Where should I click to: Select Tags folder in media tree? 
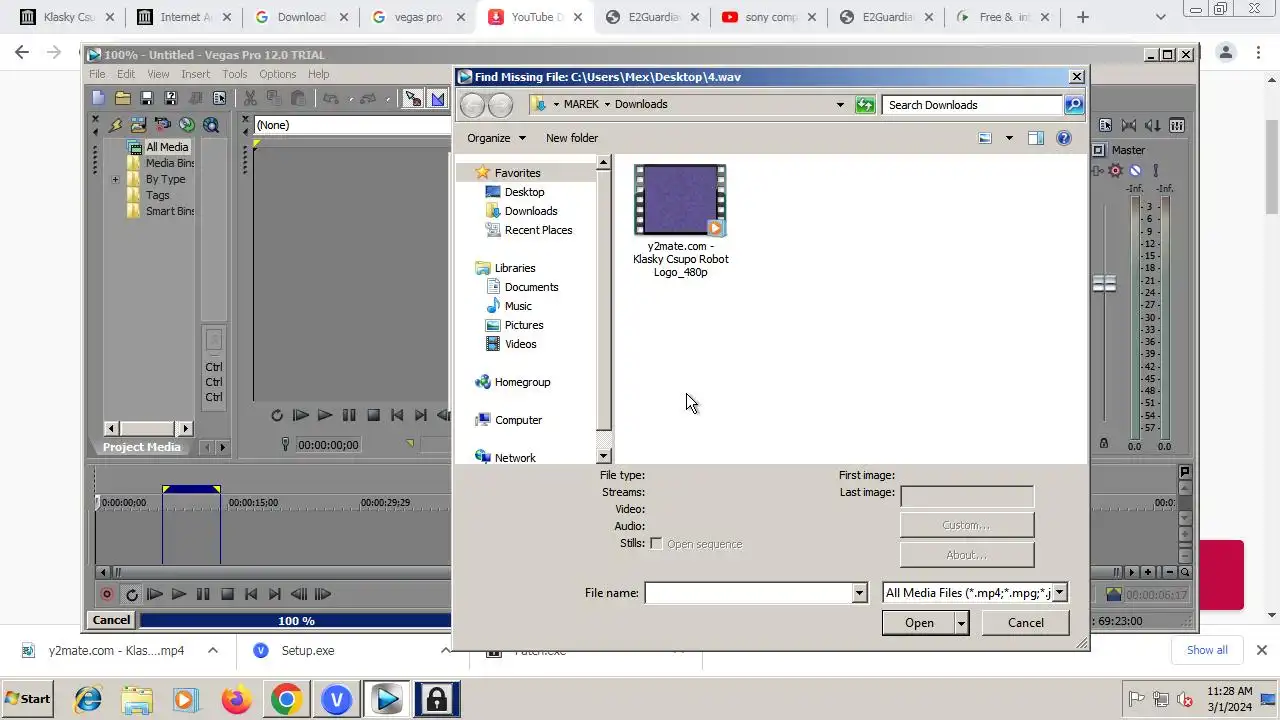(x=149, y=195)
